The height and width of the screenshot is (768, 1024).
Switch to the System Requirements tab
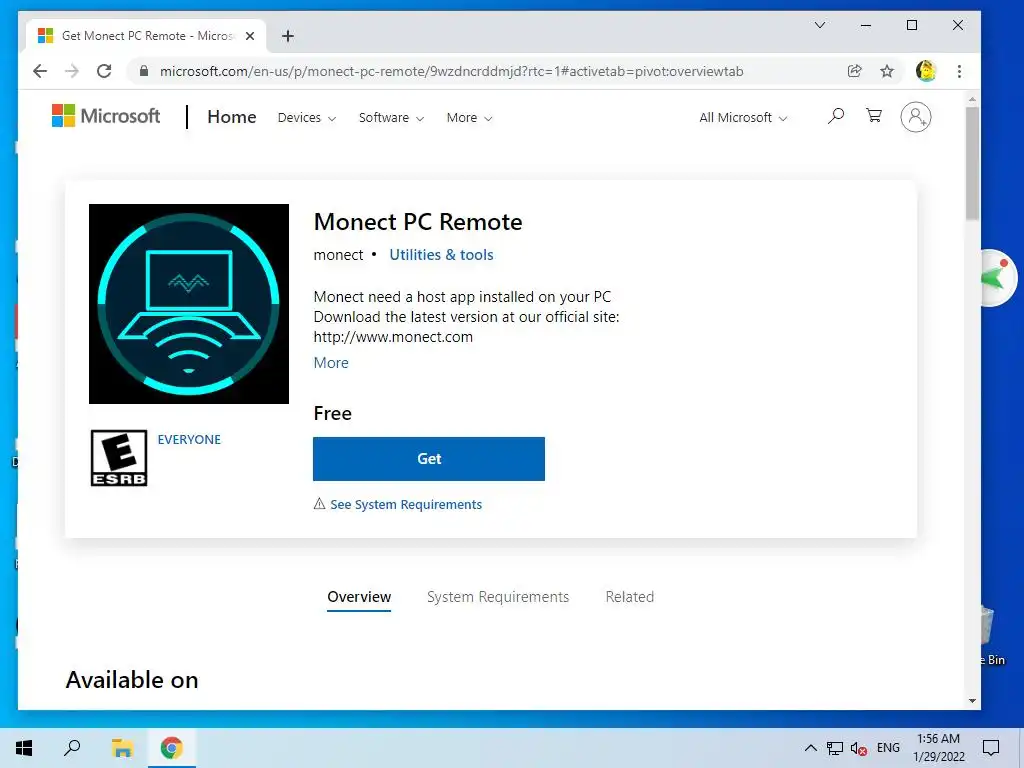coord(498,597)
